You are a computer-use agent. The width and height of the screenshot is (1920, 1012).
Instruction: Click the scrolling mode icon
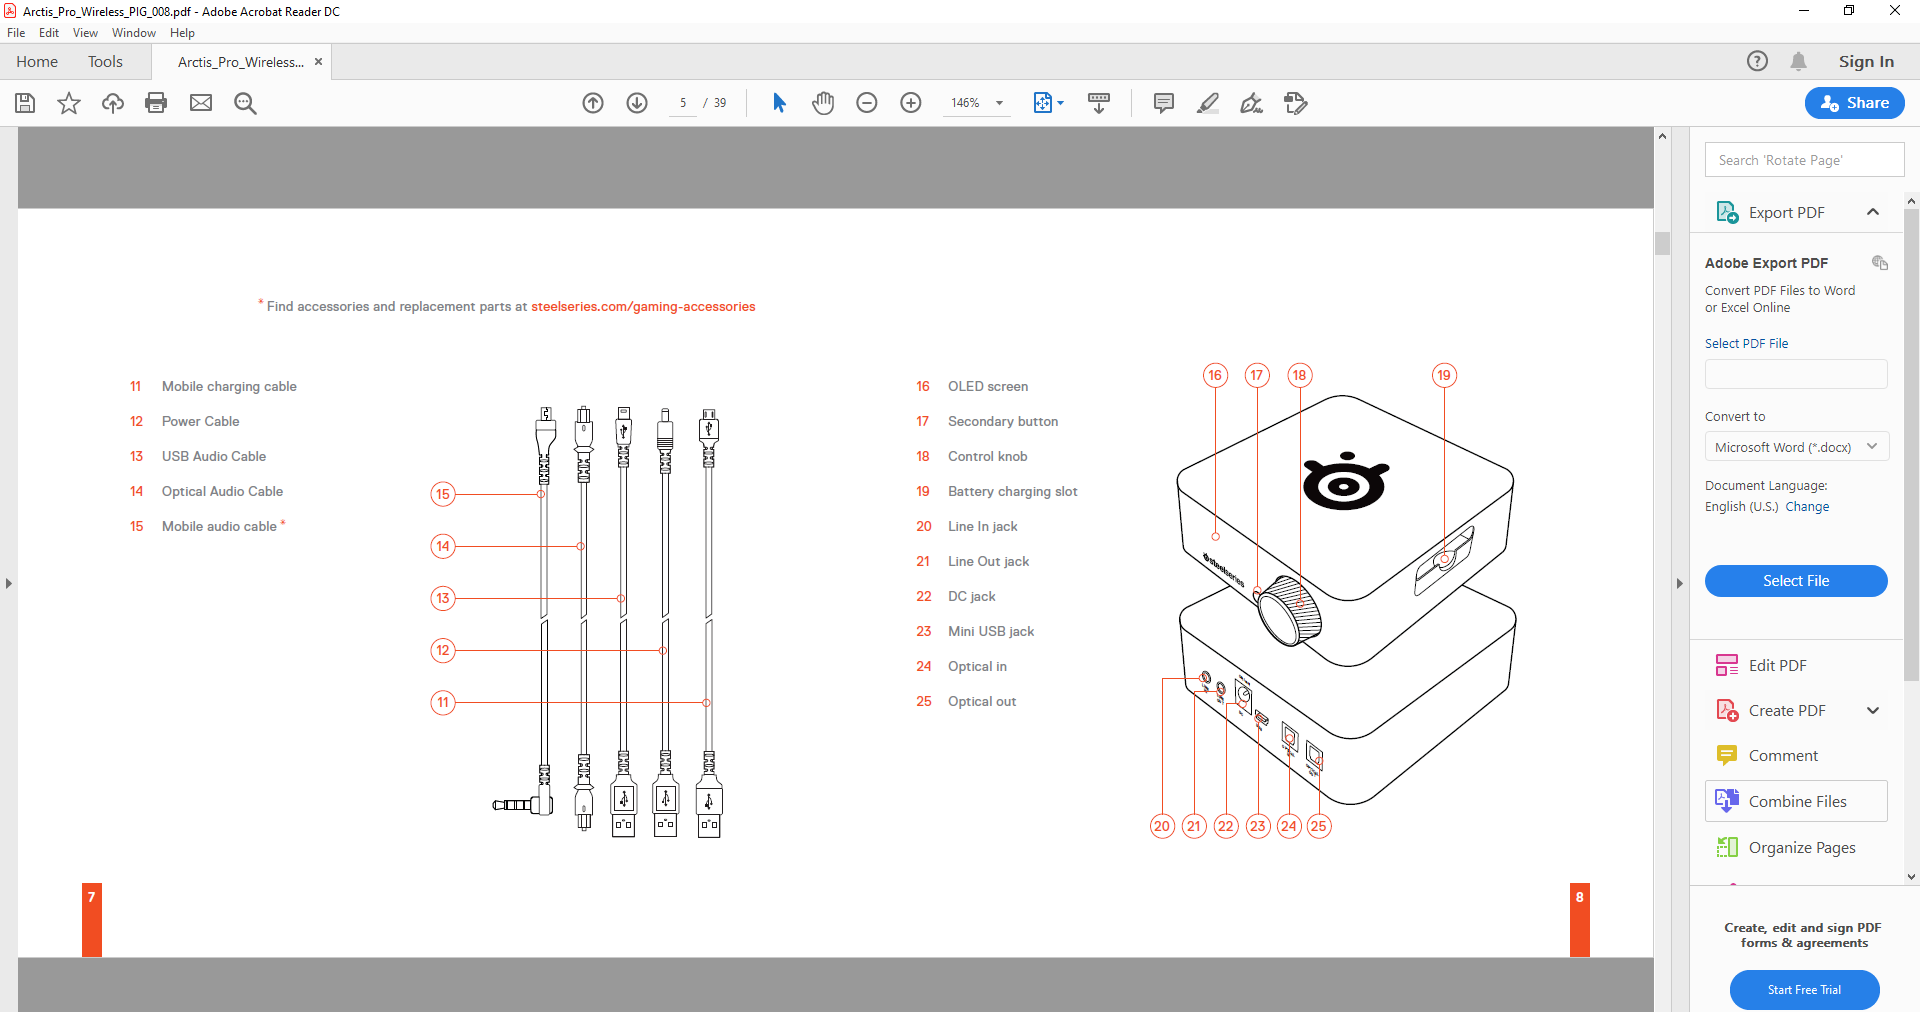point(1099,103)
